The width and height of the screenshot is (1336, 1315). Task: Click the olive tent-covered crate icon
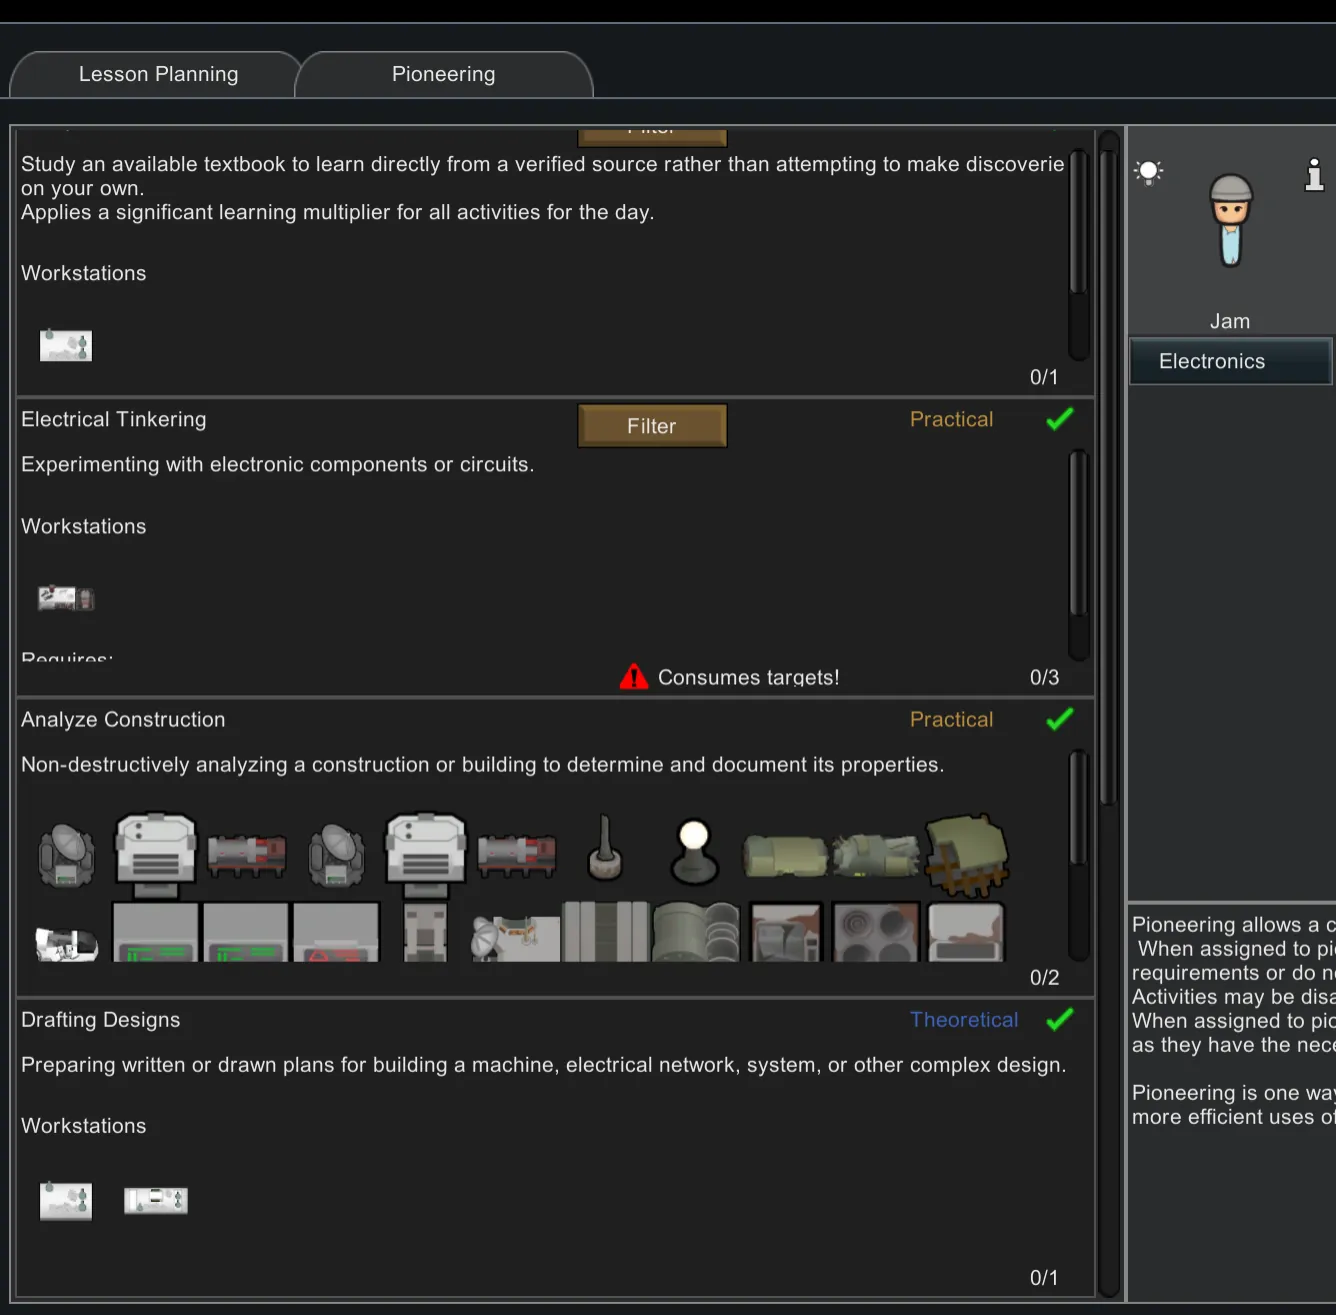967,853
